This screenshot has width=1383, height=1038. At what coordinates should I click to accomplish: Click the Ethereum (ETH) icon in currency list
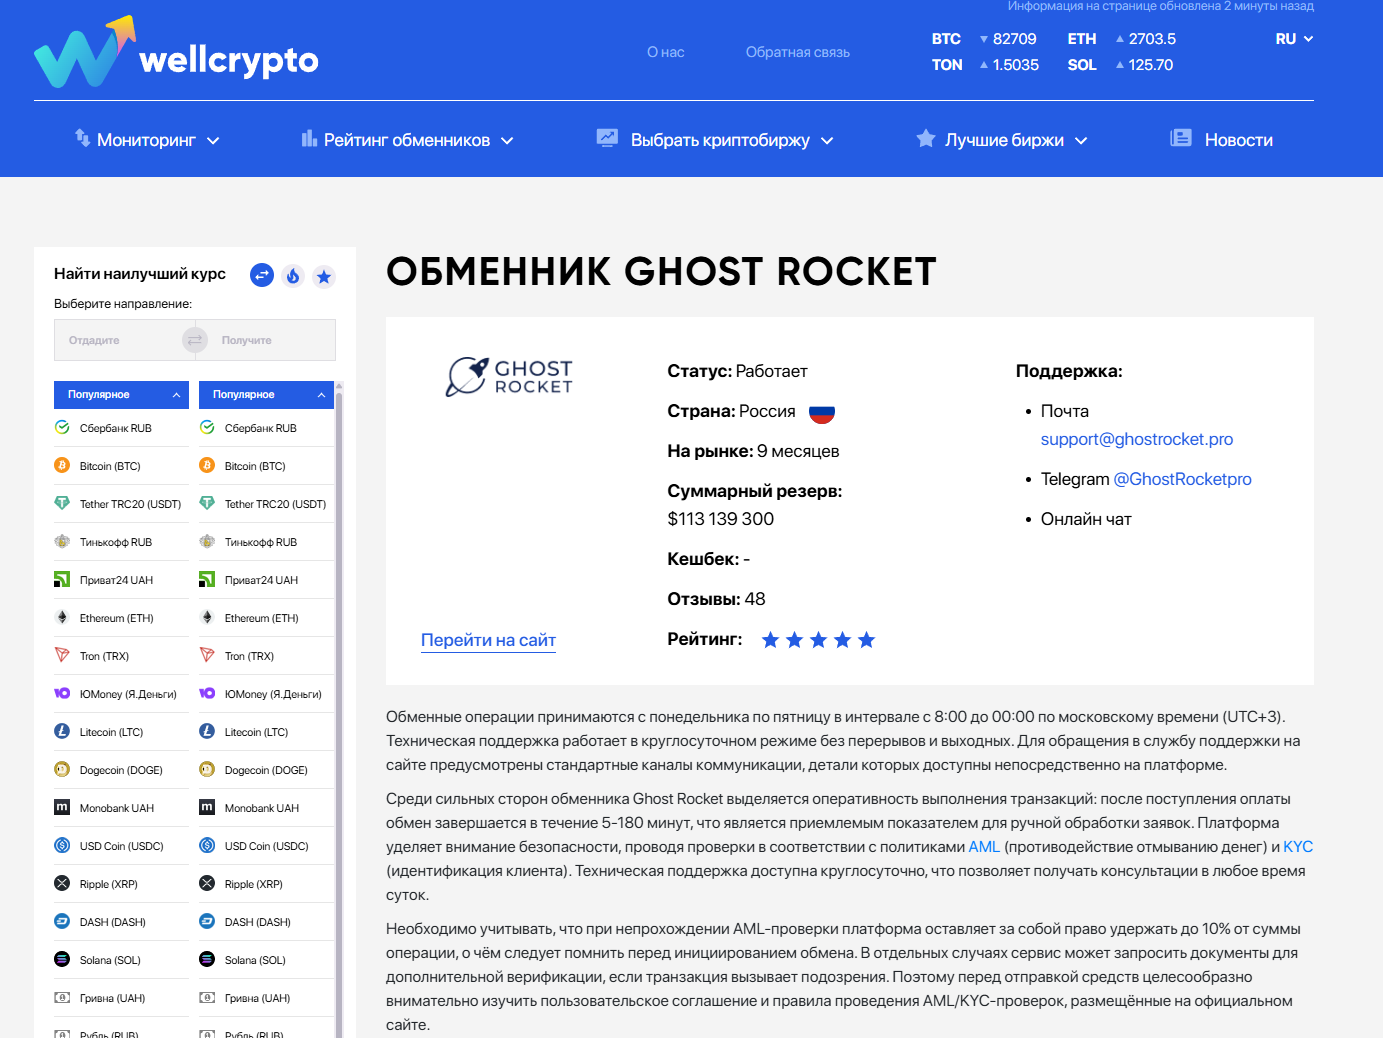pos(63,617)
